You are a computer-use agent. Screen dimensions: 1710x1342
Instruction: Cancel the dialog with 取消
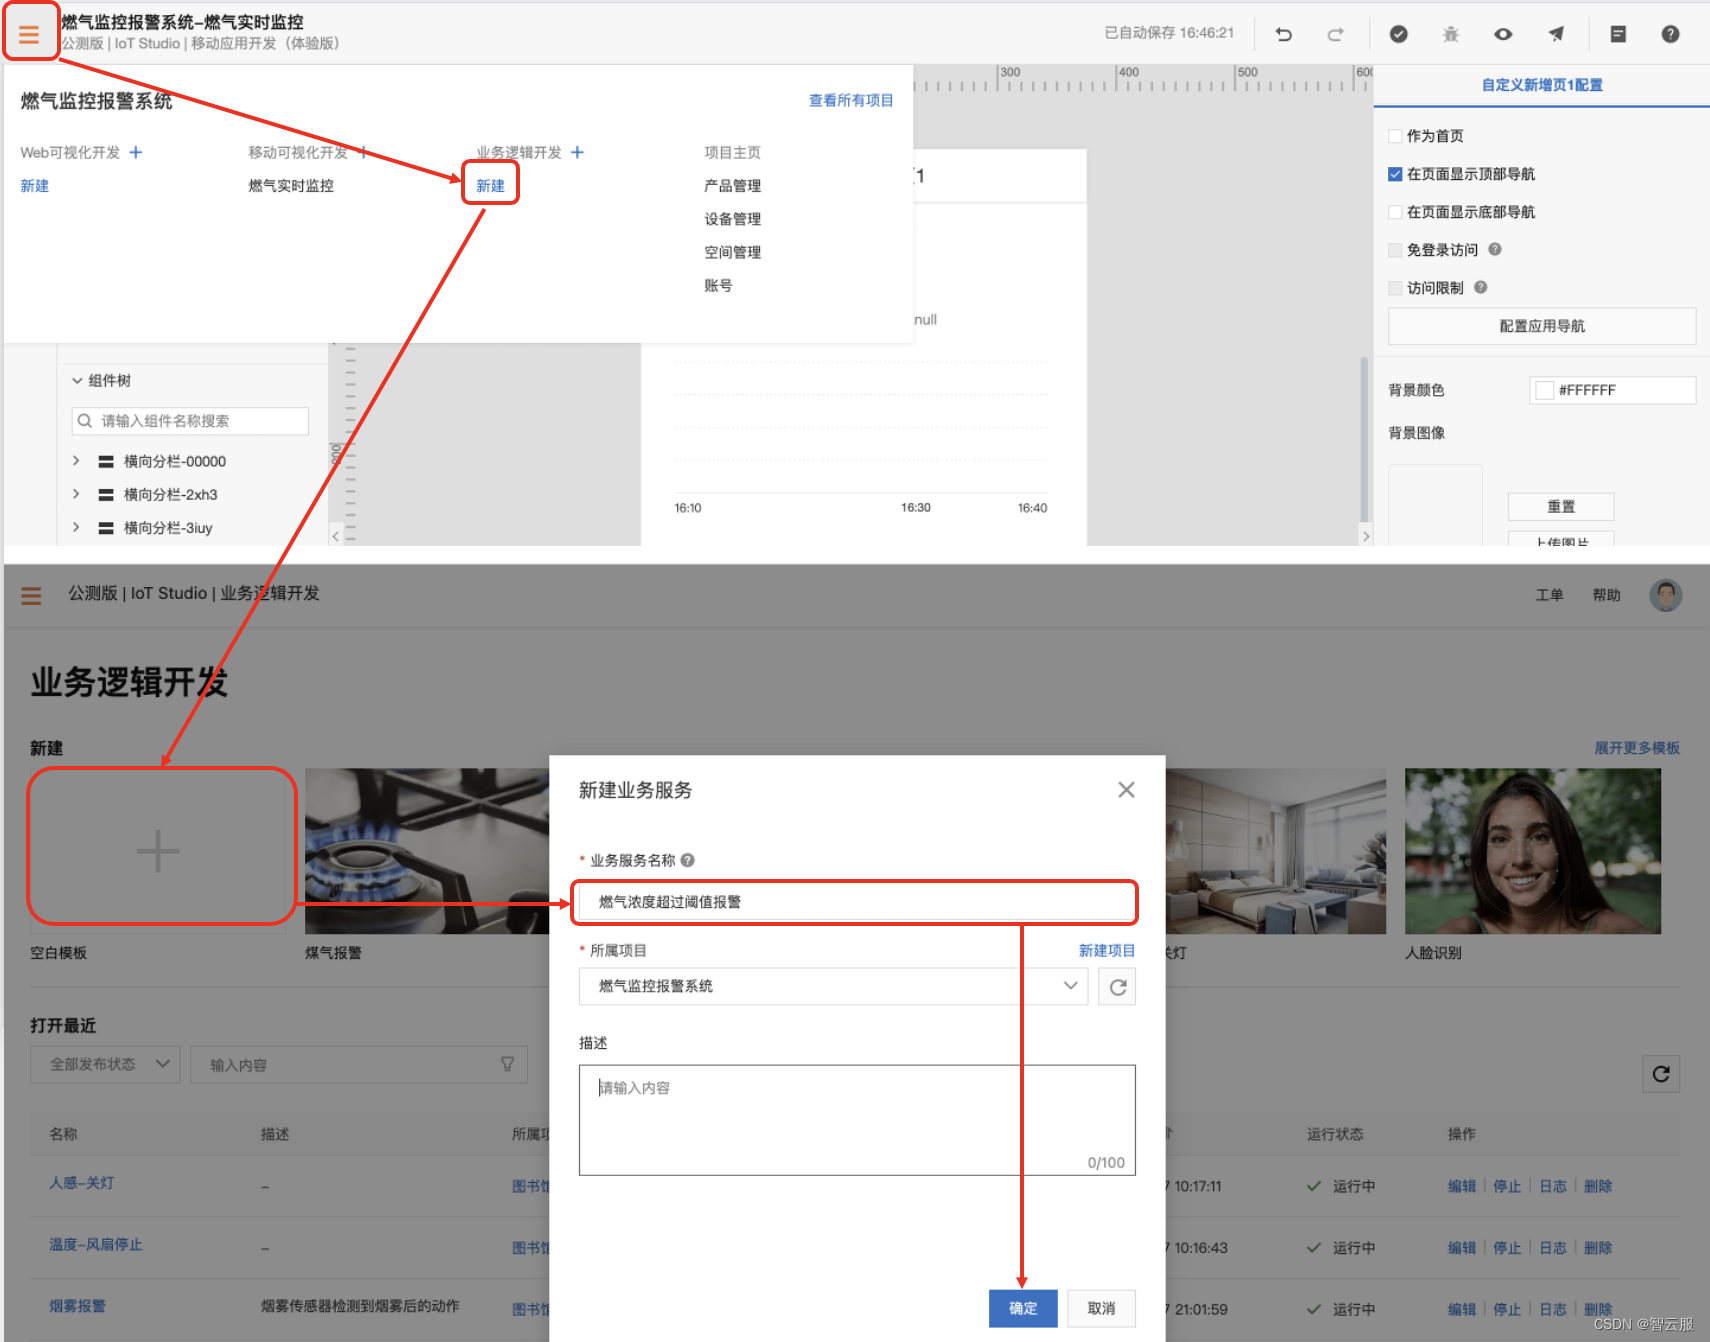coord(1101,1308)
